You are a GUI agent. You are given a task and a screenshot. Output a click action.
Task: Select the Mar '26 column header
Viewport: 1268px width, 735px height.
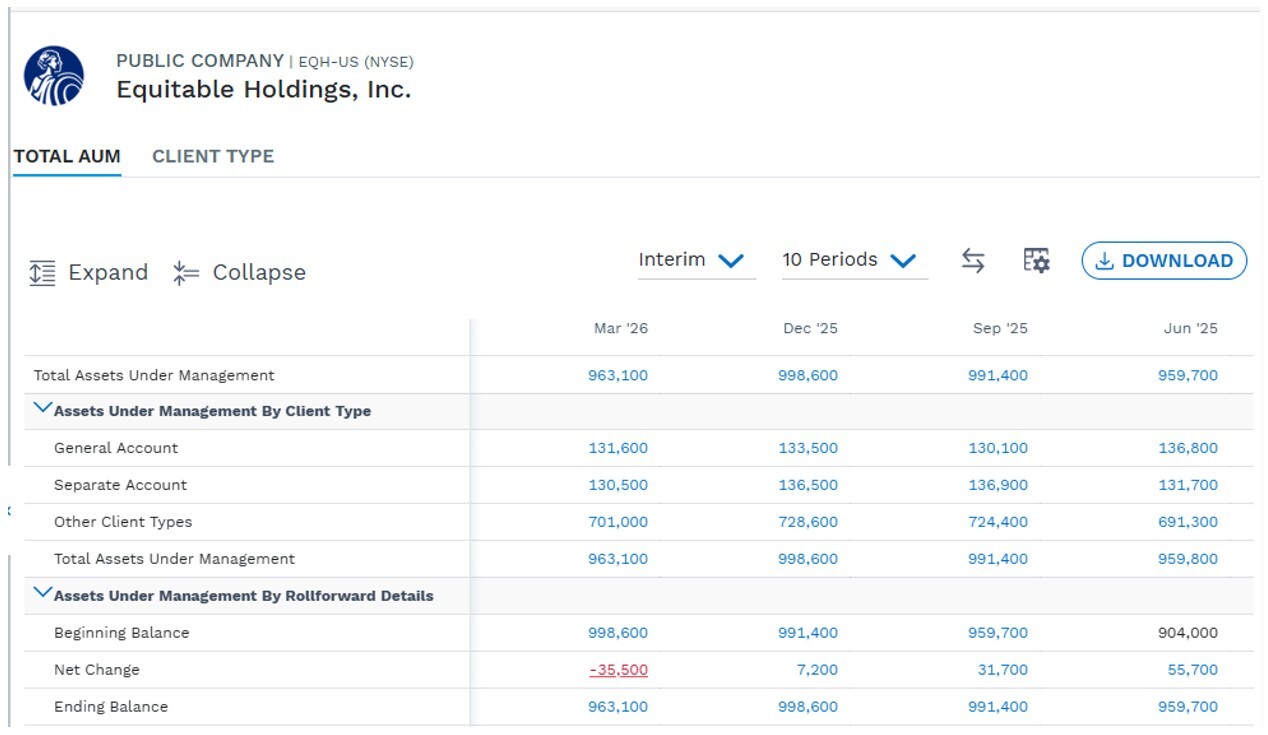pos(621,329)
